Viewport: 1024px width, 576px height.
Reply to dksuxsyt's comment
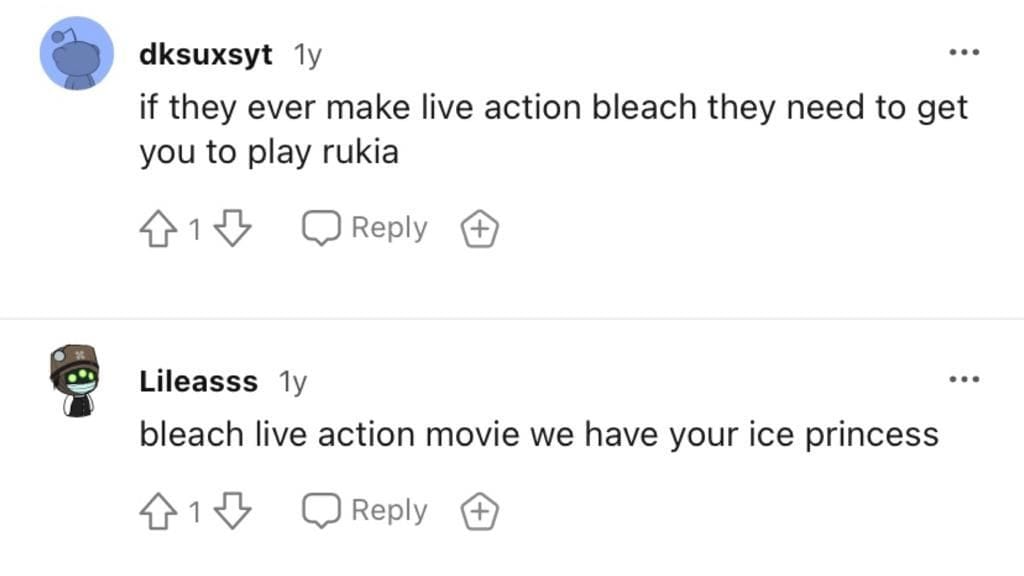[388, 227]
